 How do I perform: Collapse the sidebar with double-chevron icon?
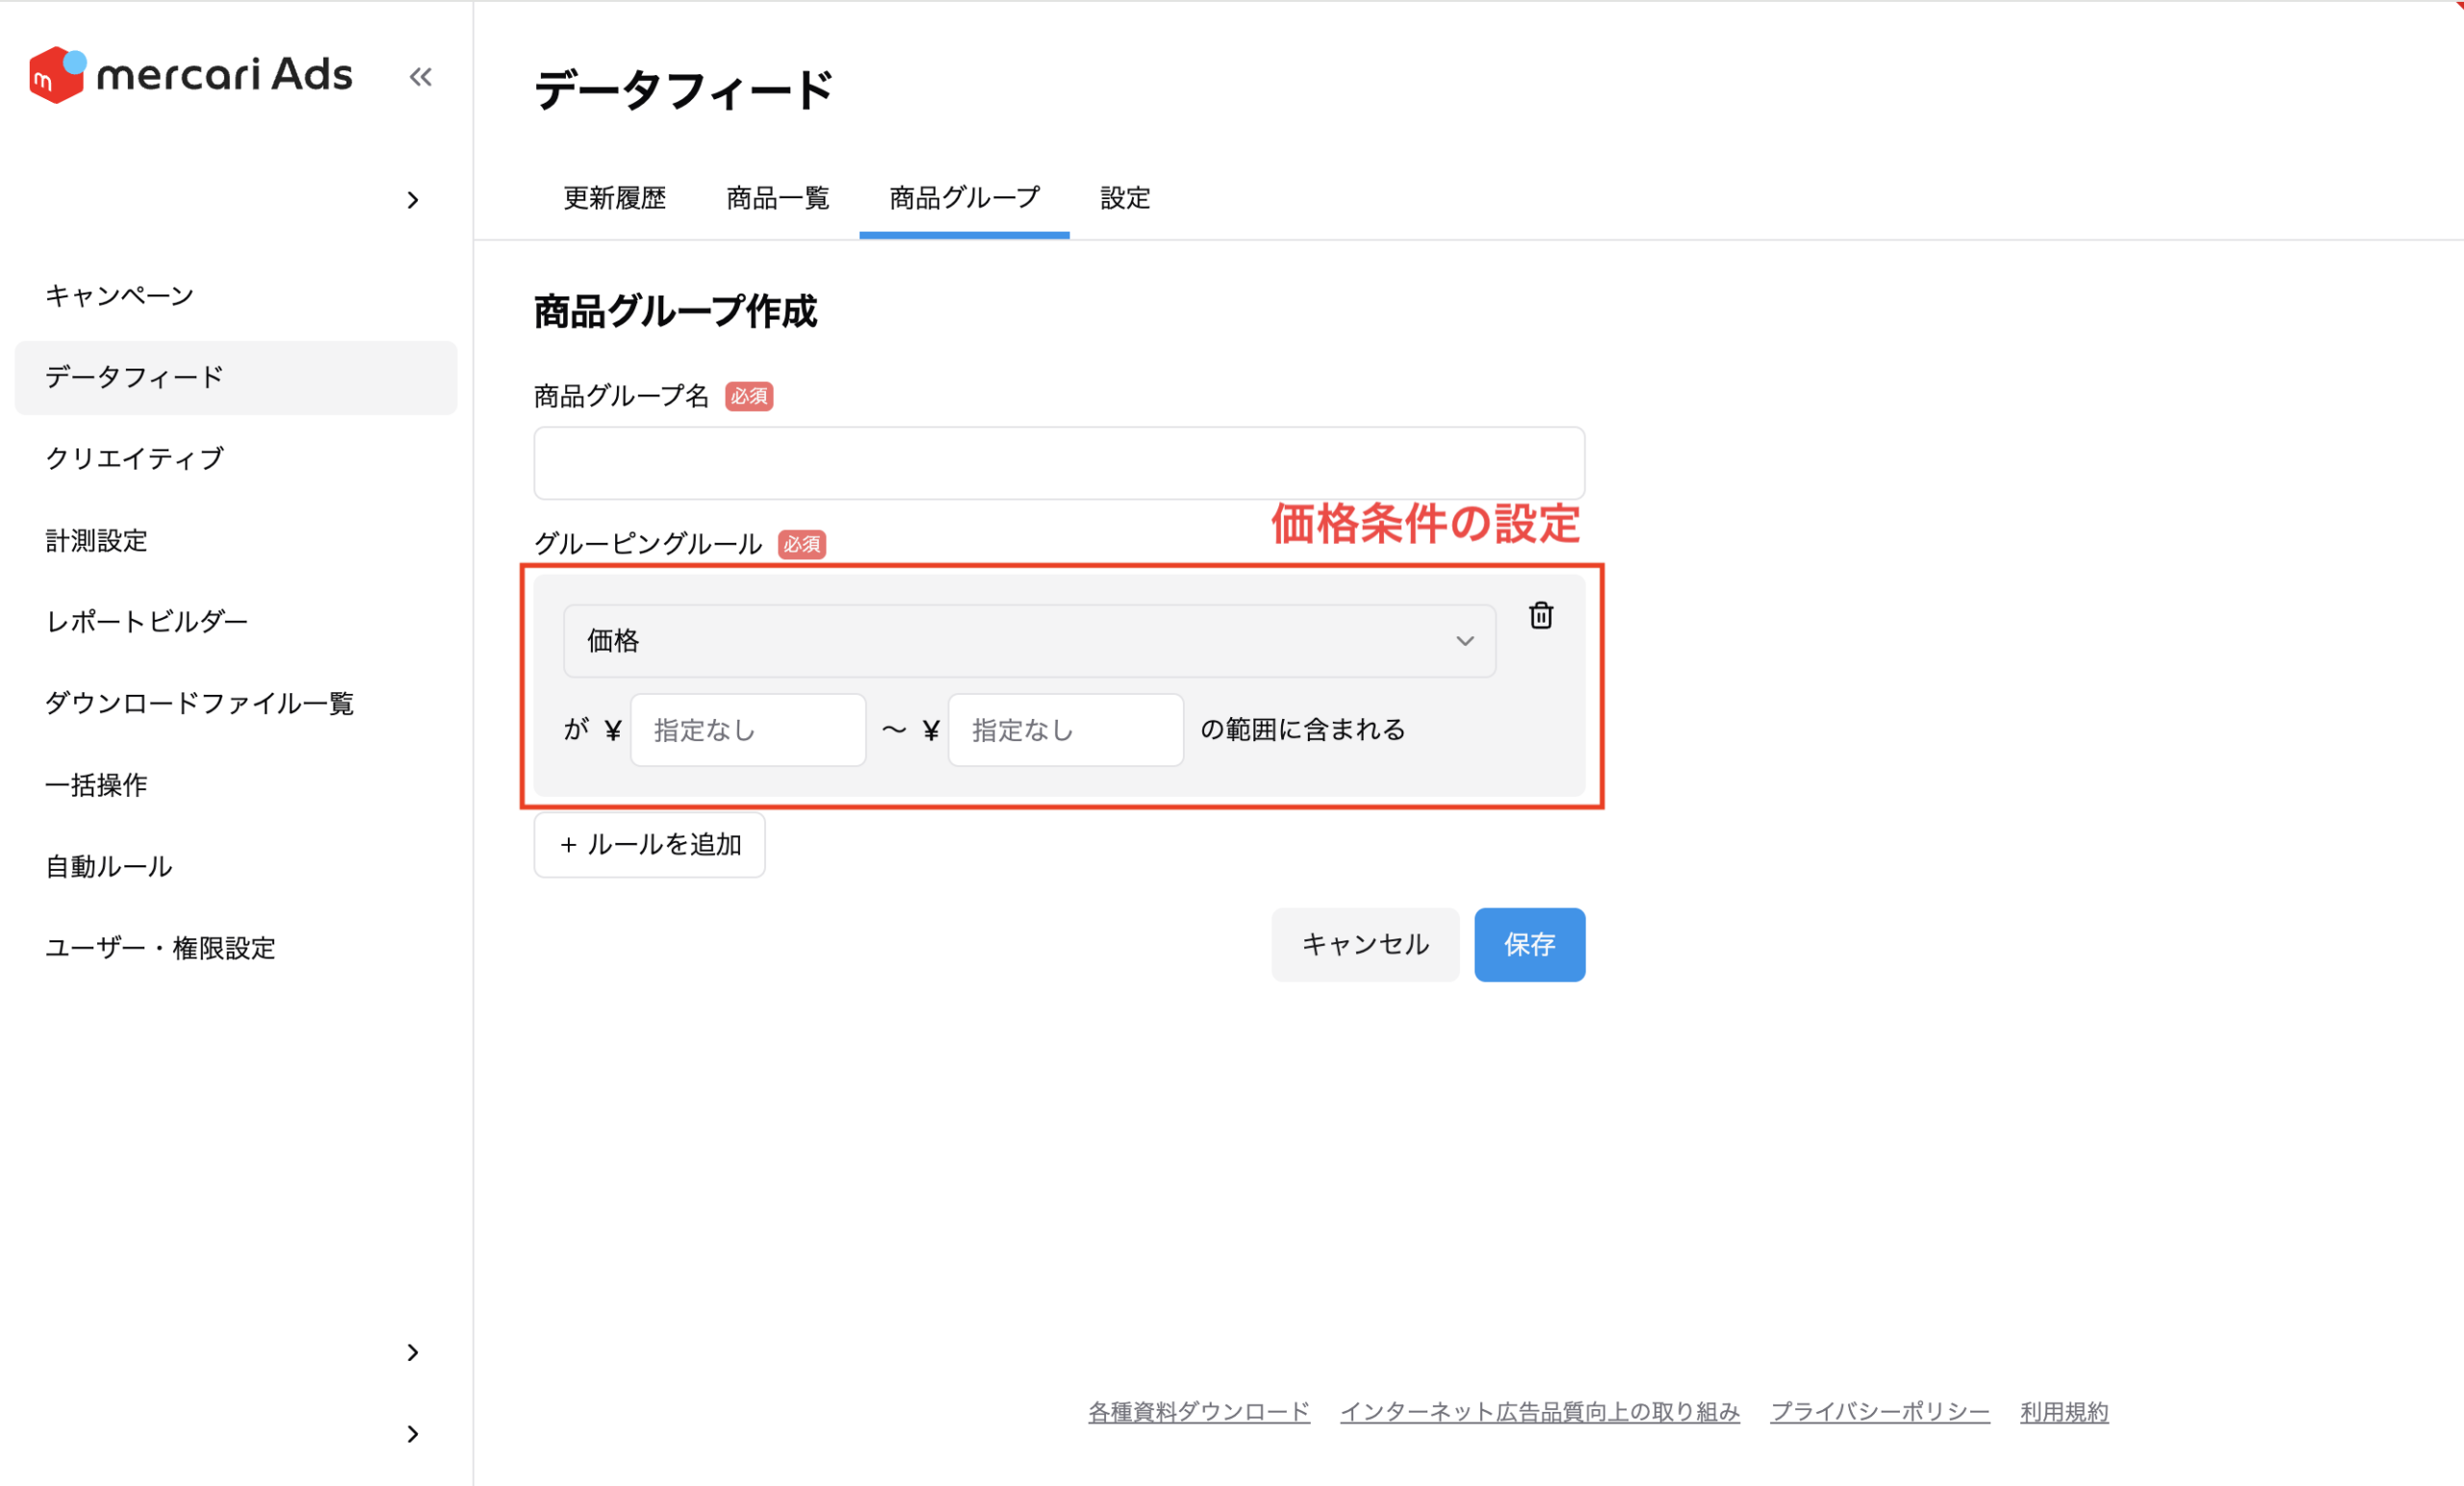tap(420, 77)
